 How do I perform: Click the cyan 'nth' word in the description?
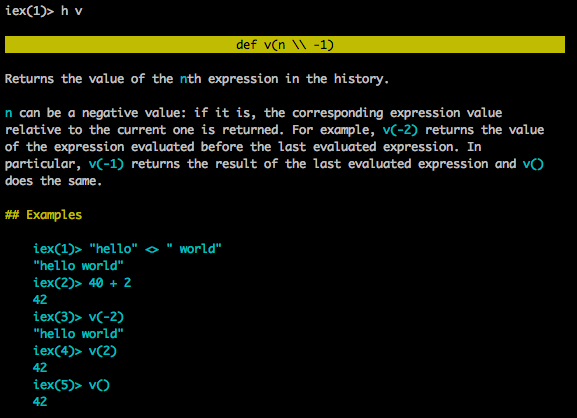[190, 79]
